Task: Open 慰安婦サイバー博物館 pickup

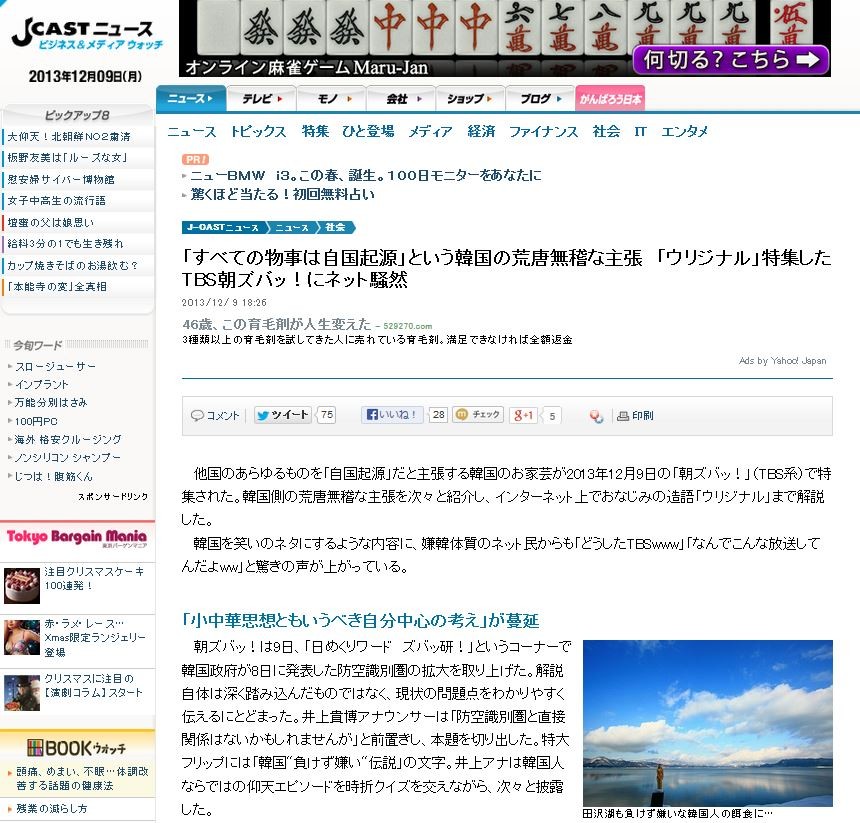Action: 61,180
